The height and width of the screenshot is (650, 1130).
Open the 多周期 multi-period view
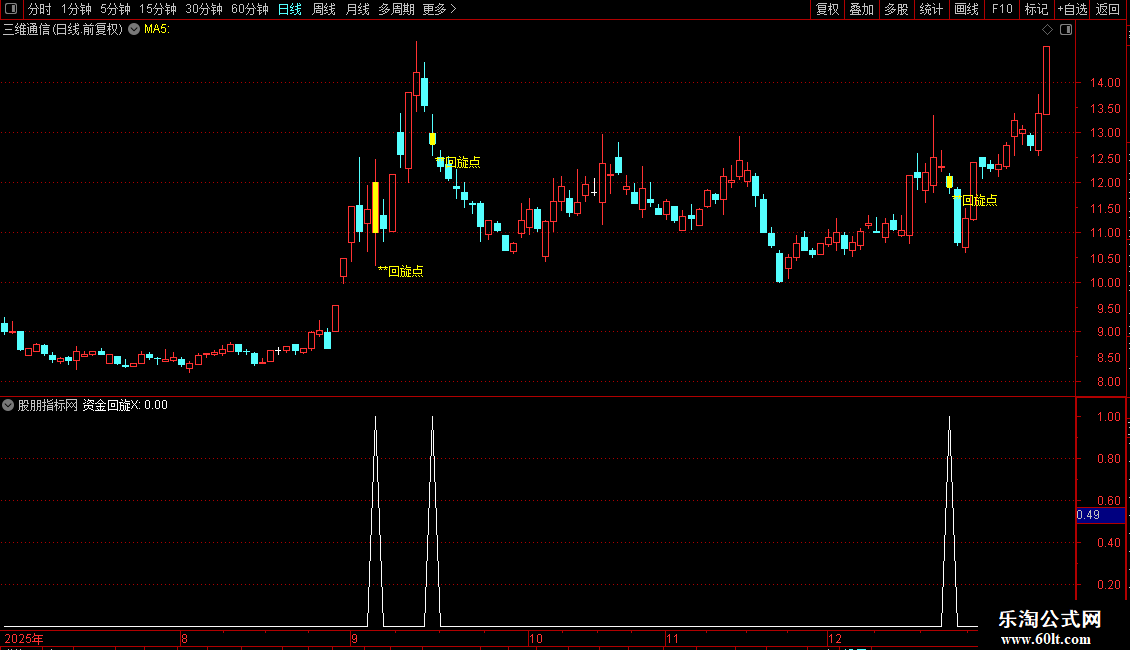pyautogui.click(x=396, y=9)
